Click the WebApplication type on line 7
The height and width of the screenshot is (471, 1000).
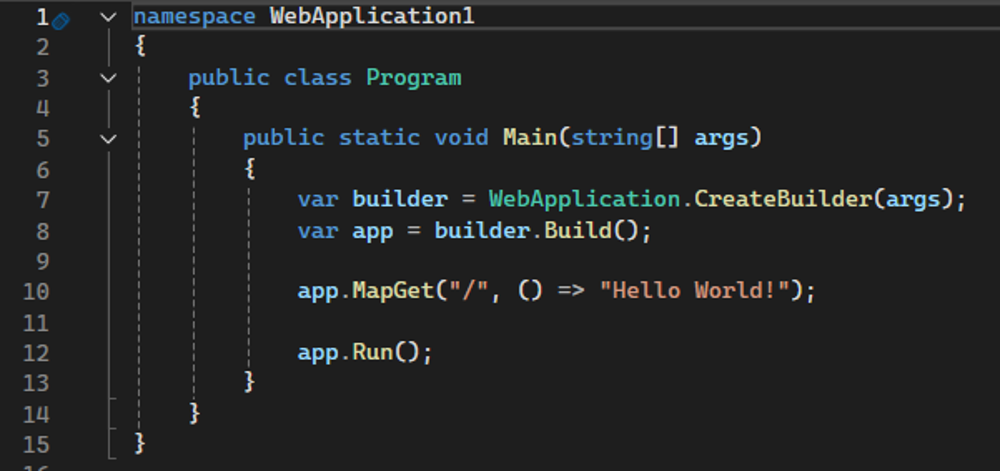tap(584, 199)
